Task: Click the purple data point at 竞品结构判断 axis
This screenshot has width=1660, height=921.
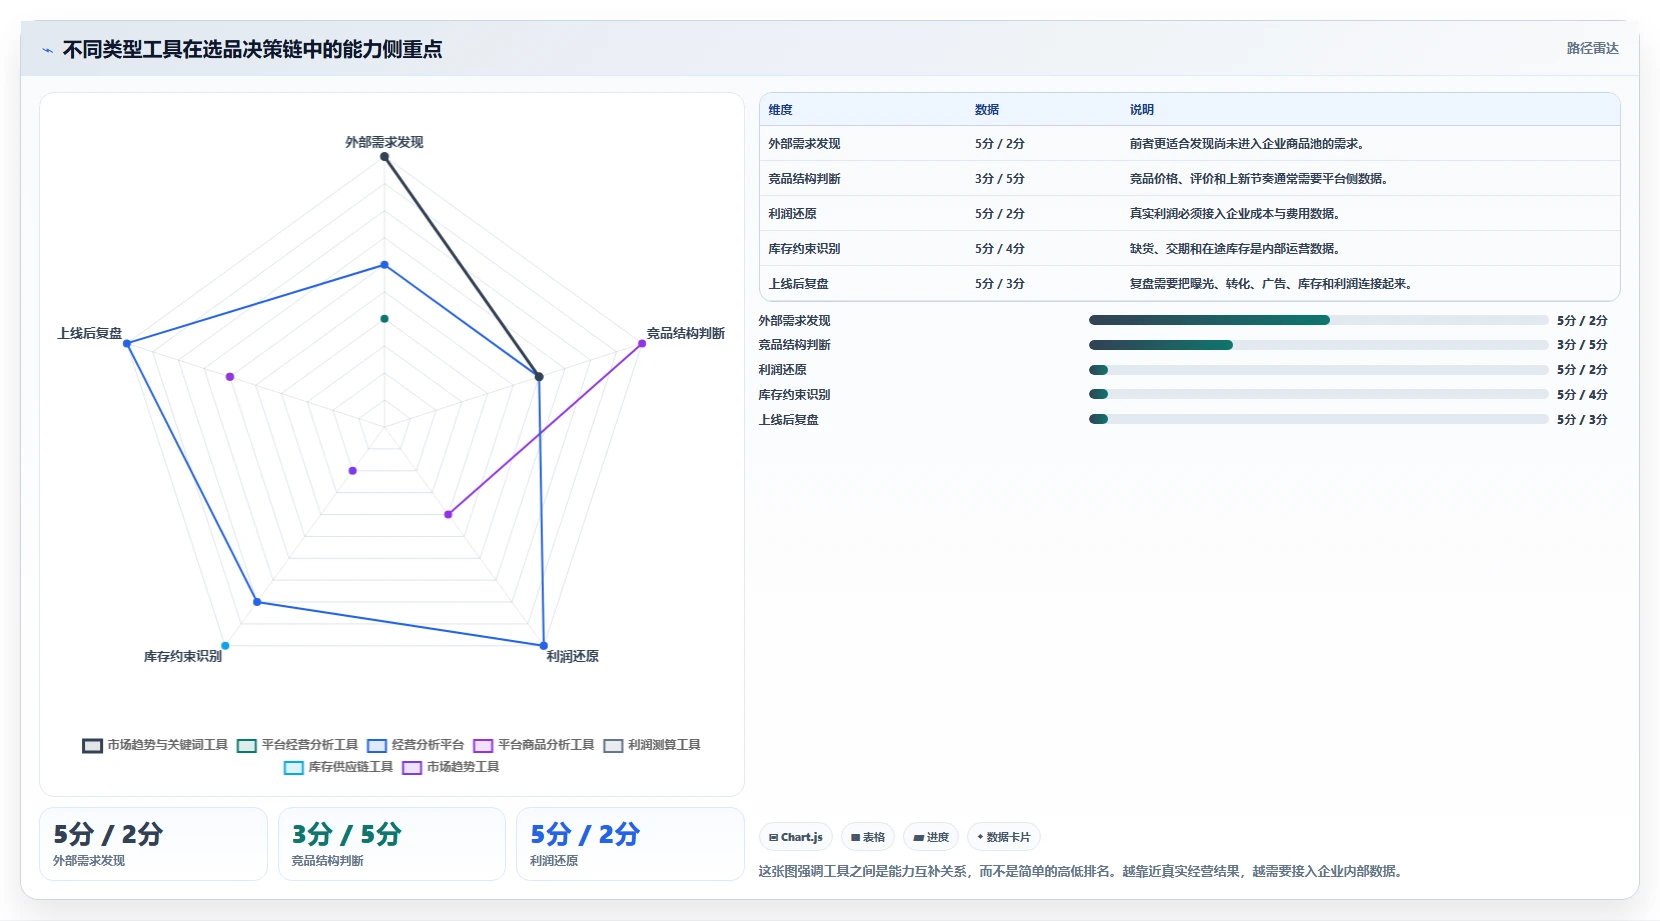Action: (642, 344)
